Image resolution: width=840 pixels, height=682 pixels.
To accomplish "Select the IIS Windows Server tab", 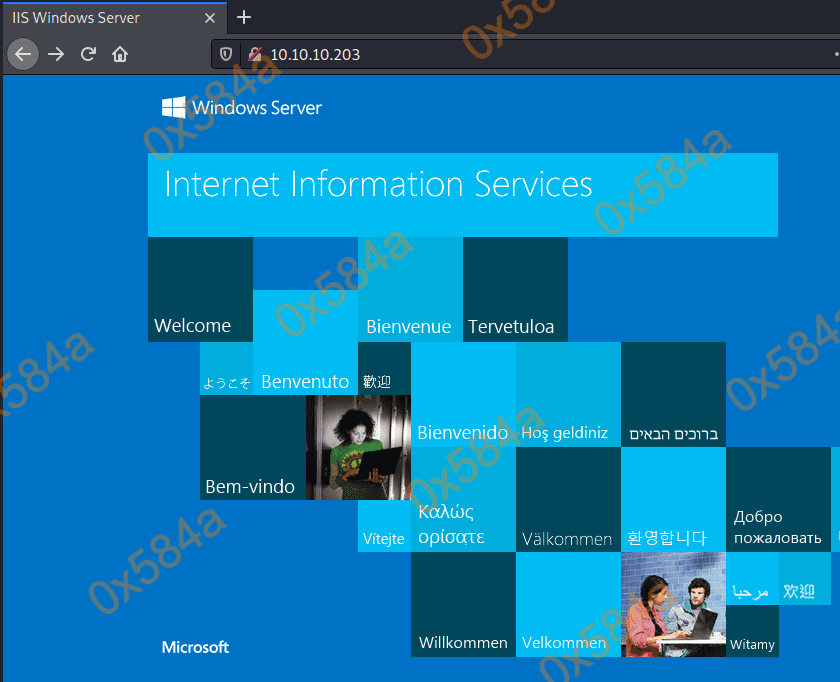I will (x=100, y=17).
